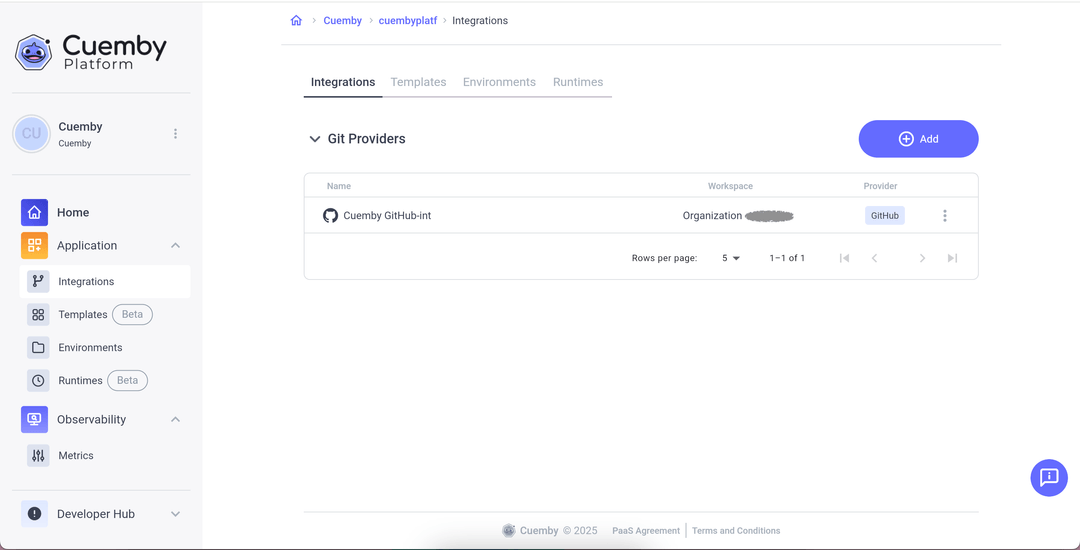The width and height of the screenshot is (1080, 550).
Task: Collapse the Application sidebar group
Action: click(175, 246)
